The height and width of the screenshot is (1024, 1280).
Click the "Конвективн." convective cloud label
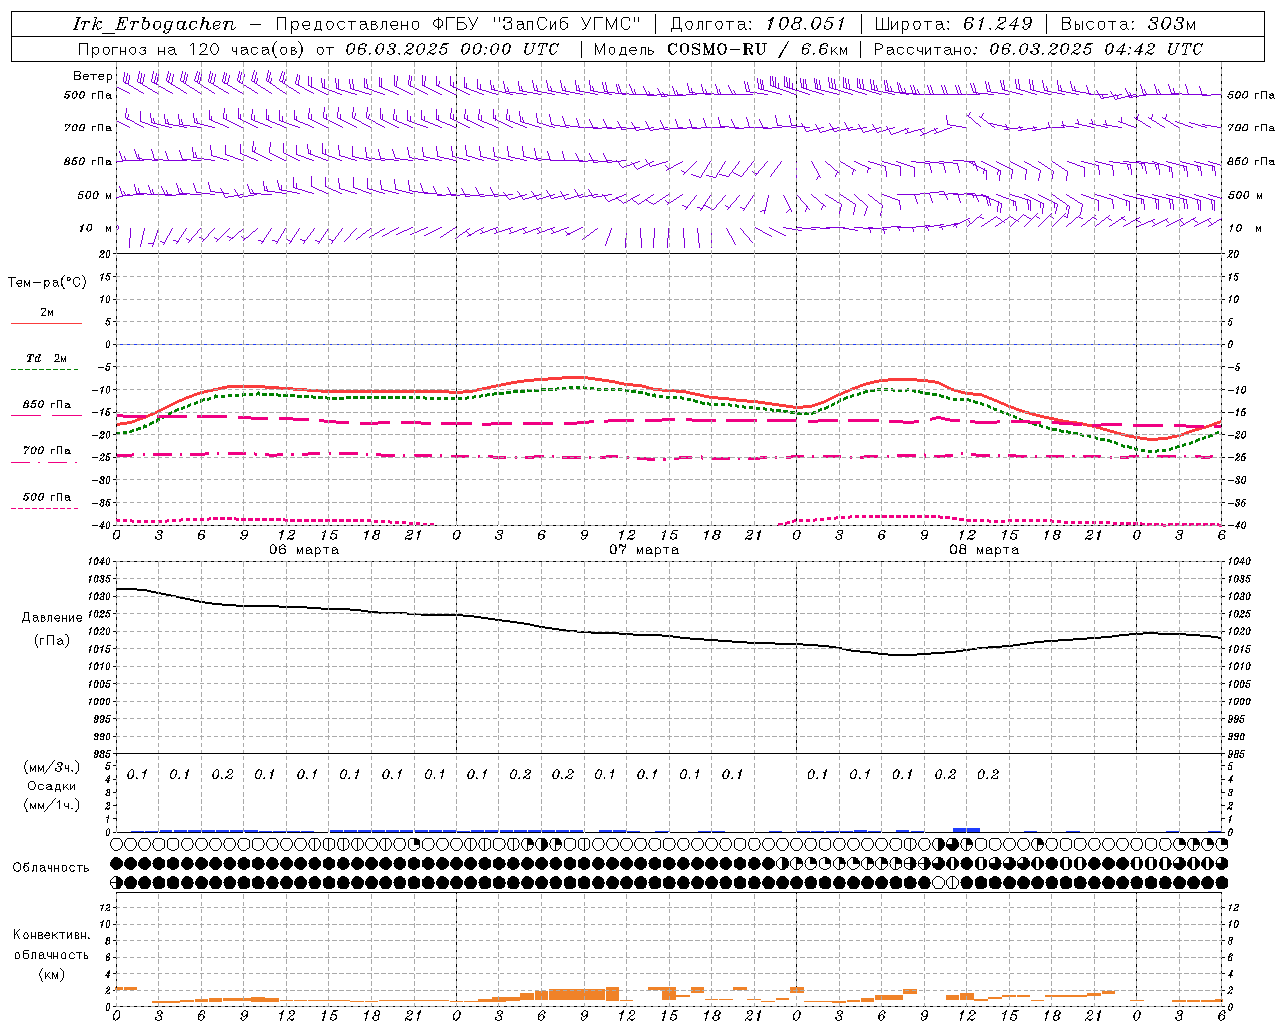click(x=51, y=935)
